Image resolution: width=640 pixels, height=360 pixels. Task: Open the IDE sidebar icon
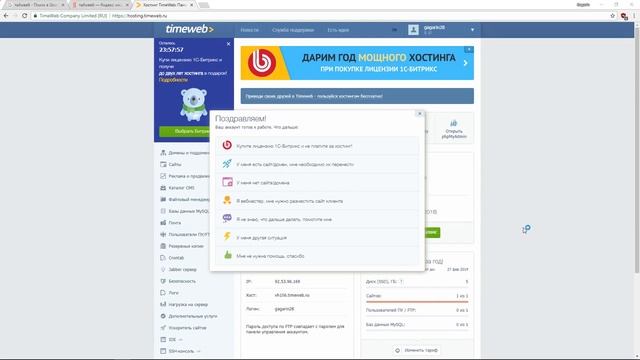163,340
